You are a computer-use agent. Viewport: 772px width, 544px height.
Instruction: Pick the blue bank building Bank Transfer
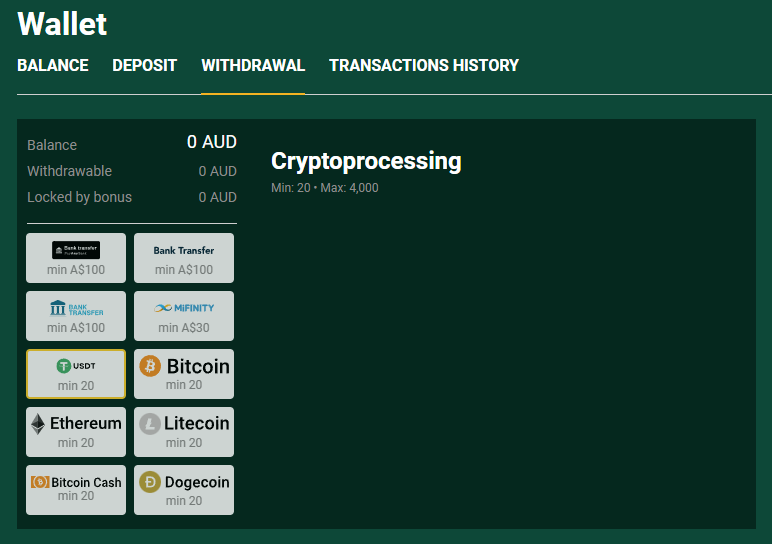[x=76, y=316]
